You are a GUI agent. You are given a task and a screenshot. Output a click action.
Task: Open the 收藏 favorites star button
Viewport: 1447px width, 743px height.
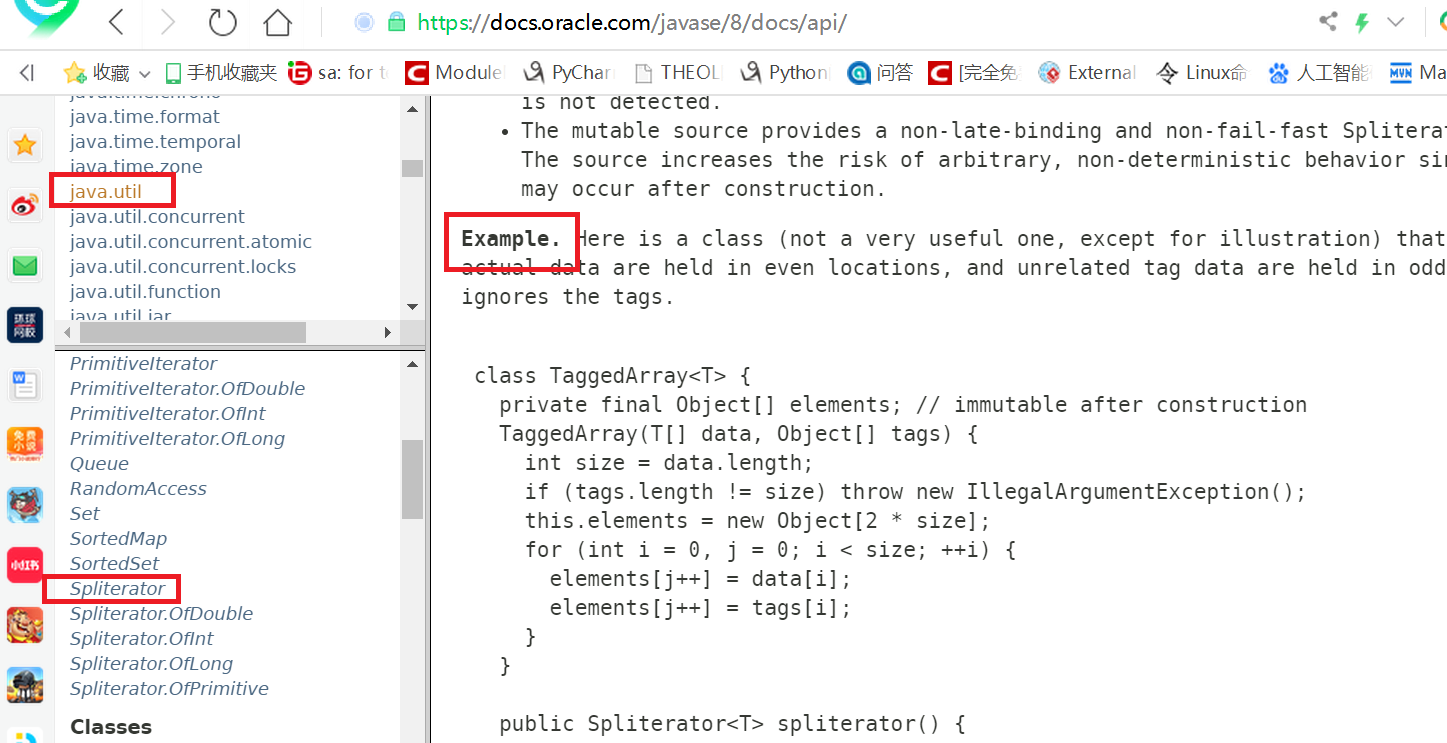pos(96,72)
